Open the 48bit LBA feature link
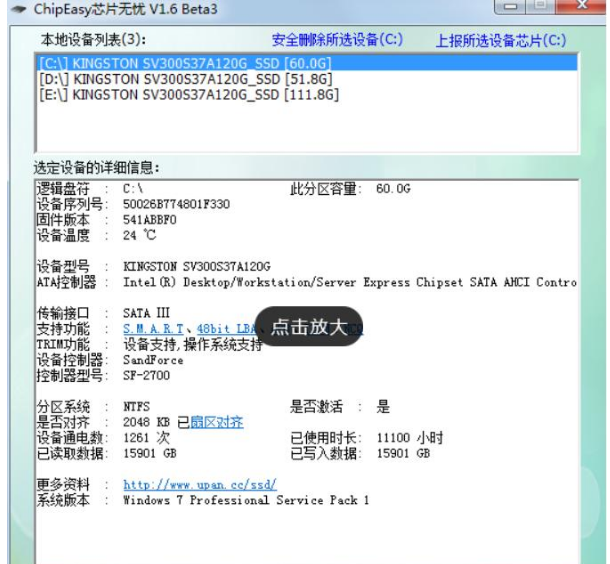The width and height of the screenshot is (610, 564). pyautogui.click(x=226, y=329)
